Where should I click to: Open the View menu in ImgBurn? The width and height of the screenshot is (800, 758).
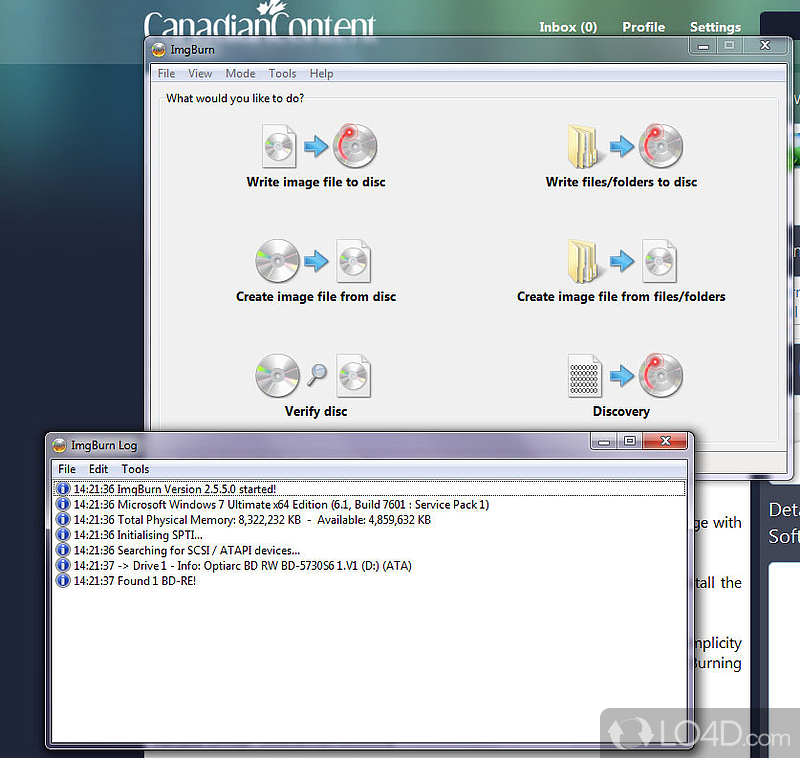click(200, 73)
